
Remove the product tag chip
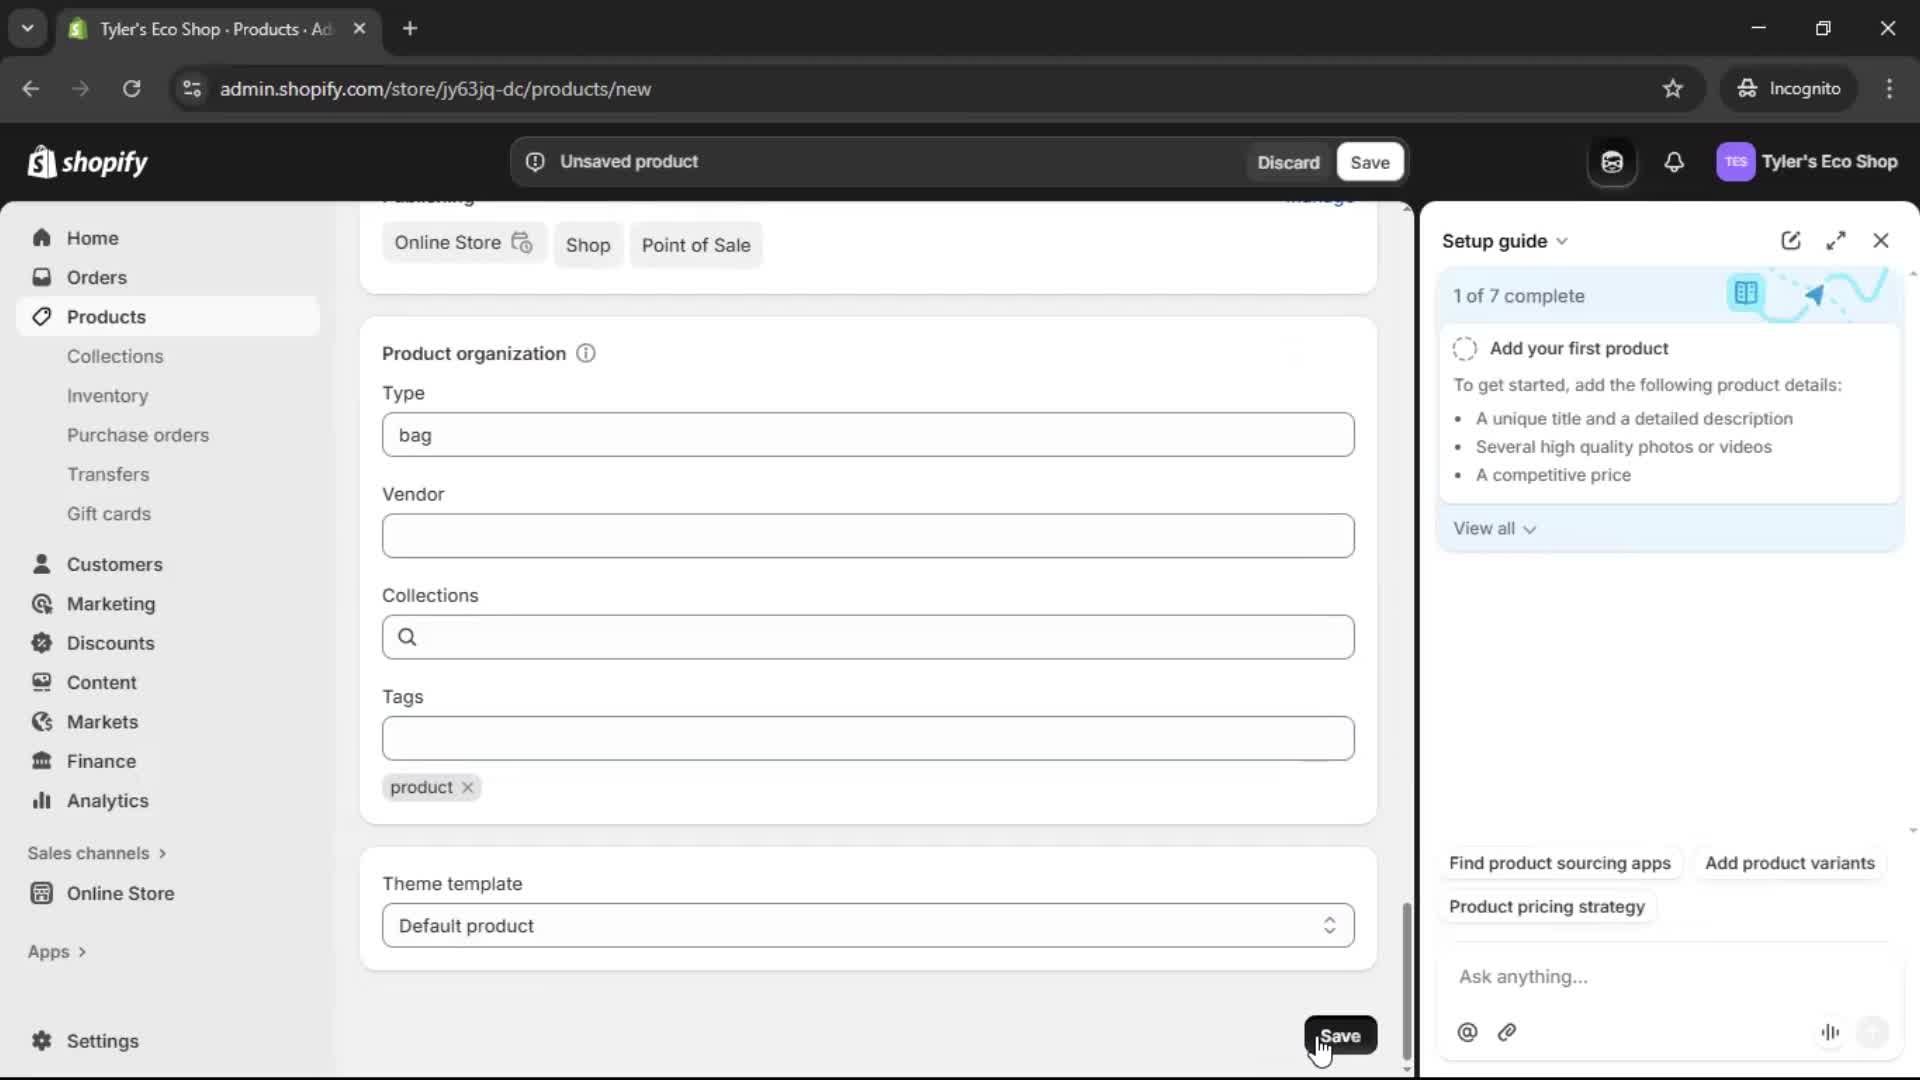pos(467,788)
